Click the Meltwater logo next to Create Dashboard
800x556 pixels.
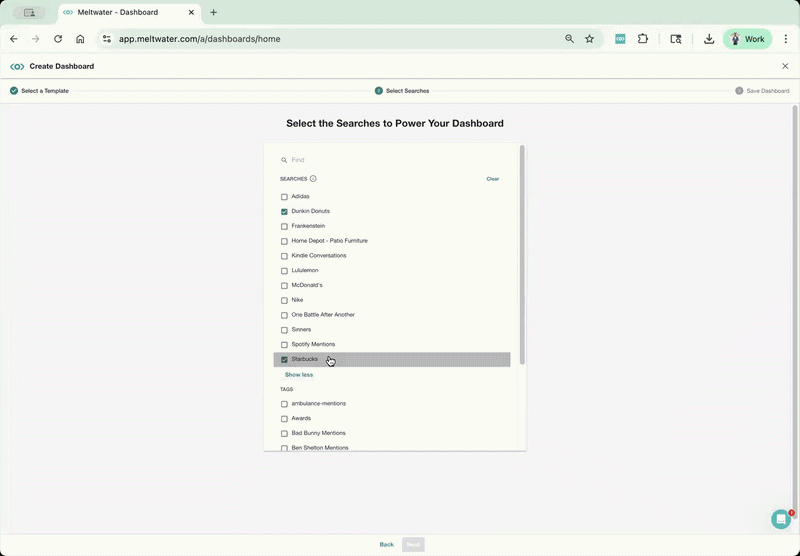[x=17, y=66]
